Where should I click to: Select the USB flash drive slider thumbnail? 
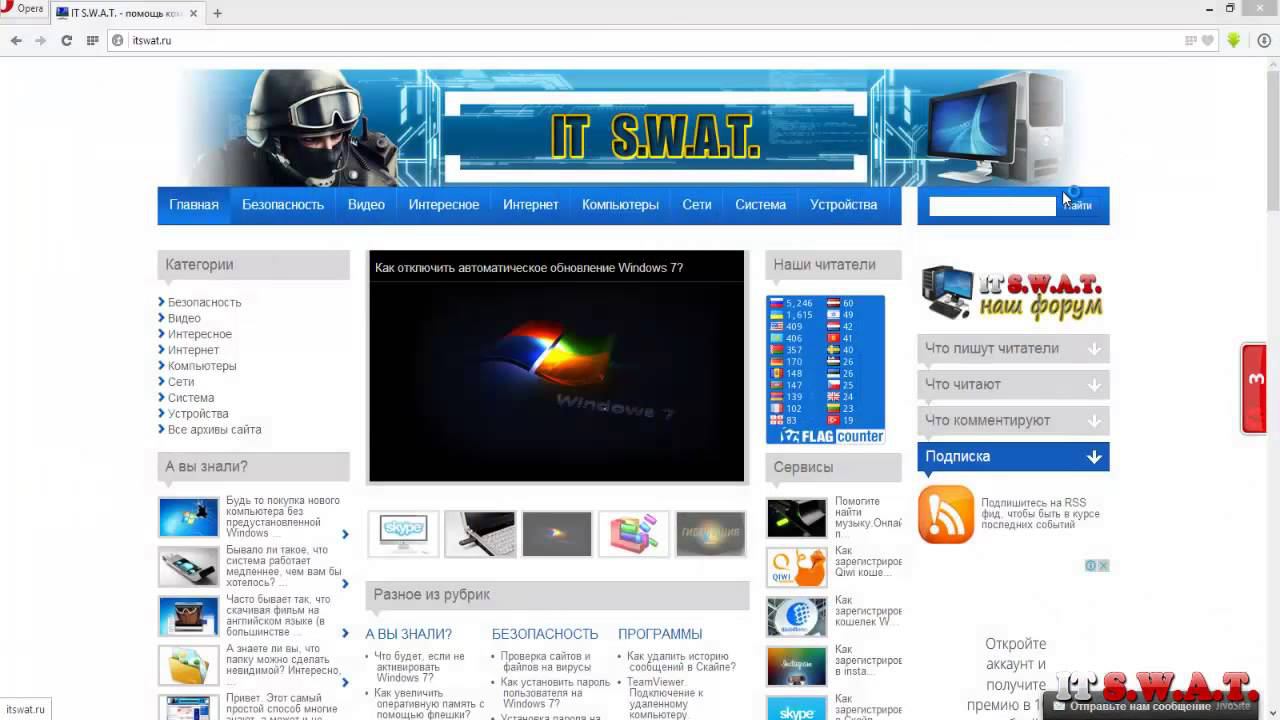point(480,533)
